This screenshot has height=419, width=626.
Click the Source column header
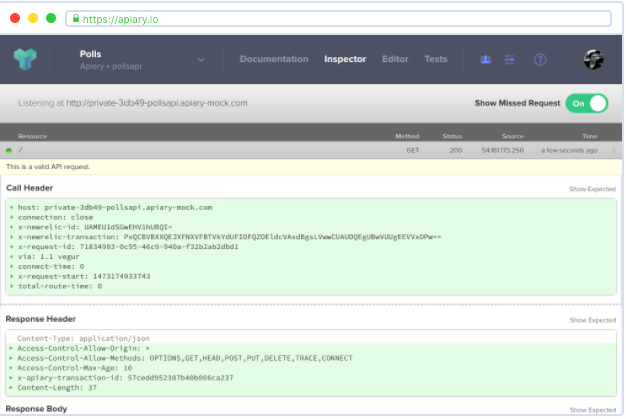513,136
